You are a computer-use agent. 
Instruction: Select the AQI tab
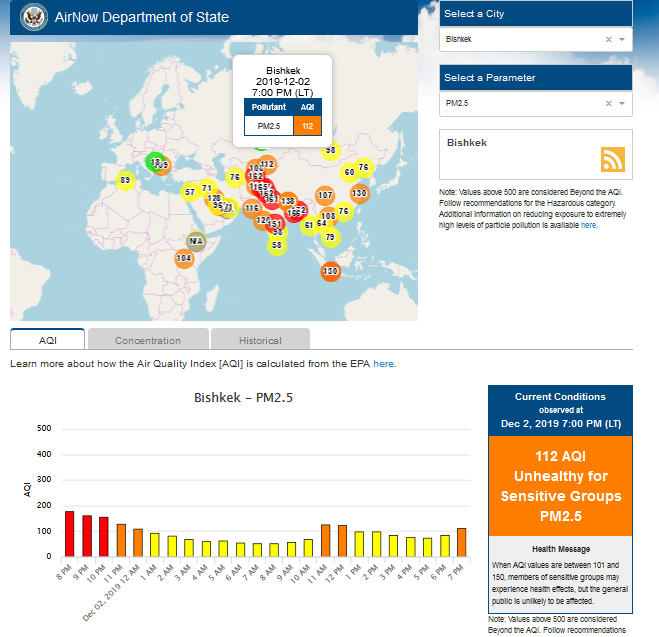point(48,340)
